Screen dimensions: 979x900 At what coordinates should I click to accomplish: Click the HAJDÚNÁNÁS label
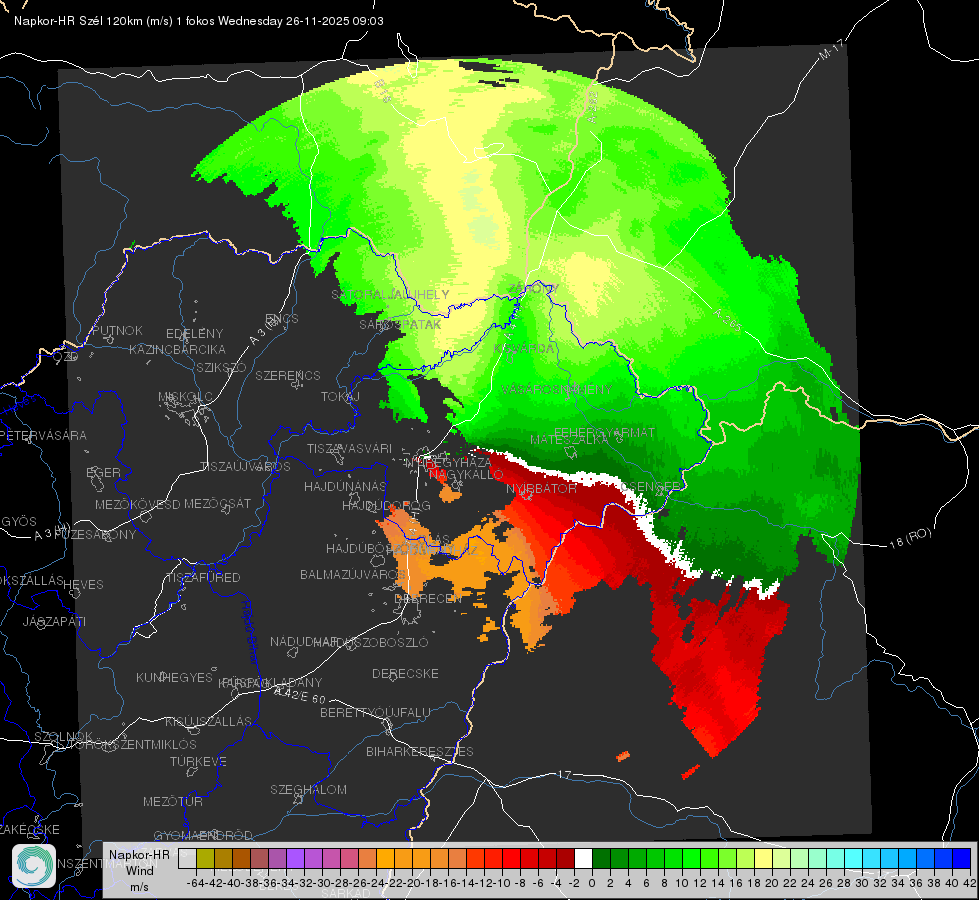click(x=345, y=486)
